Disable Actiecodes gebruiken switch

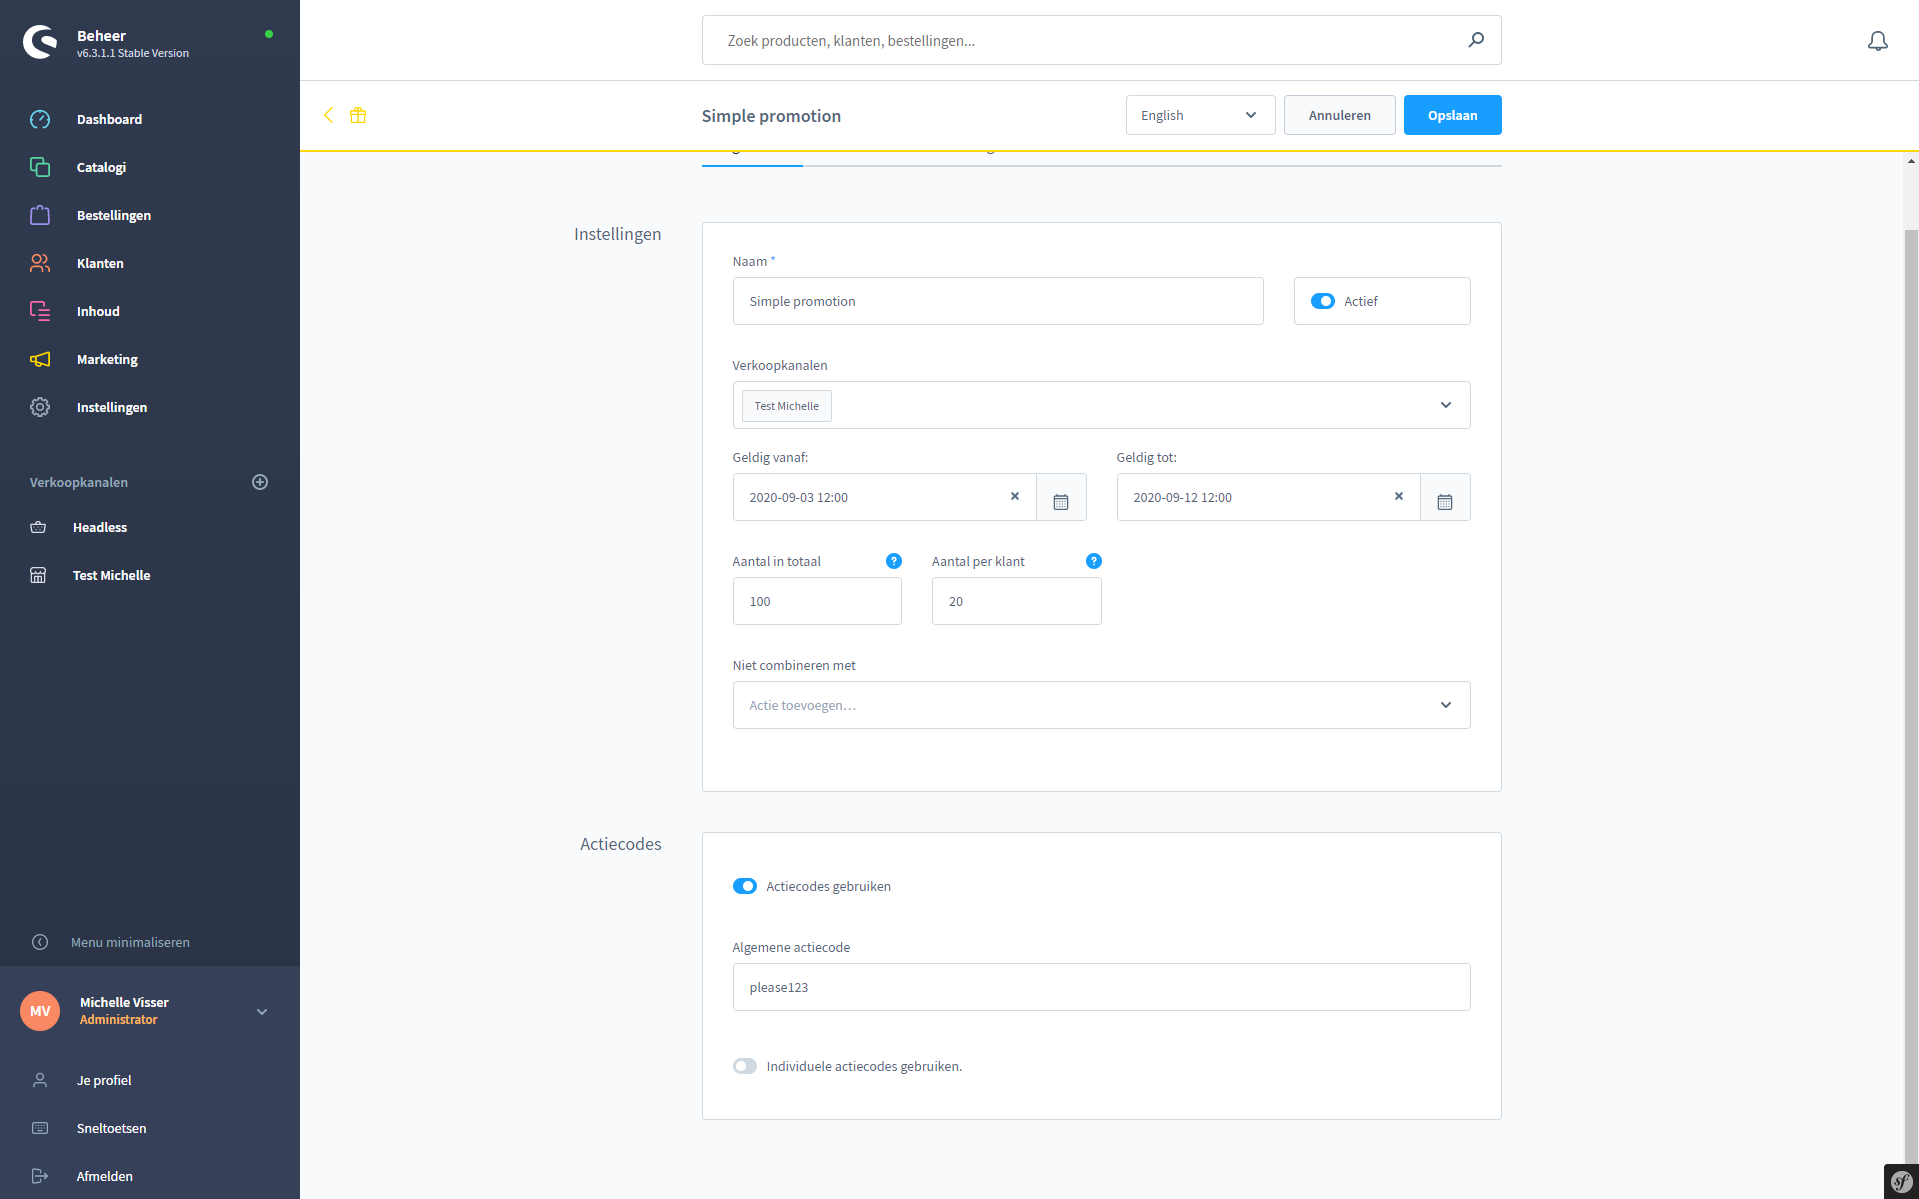(745, 886)
